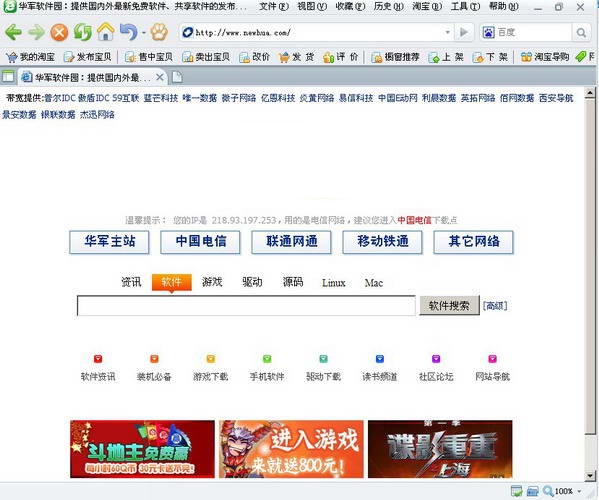
Task: Click the yellow 游戏下载 icon
Action: (211, 359)
